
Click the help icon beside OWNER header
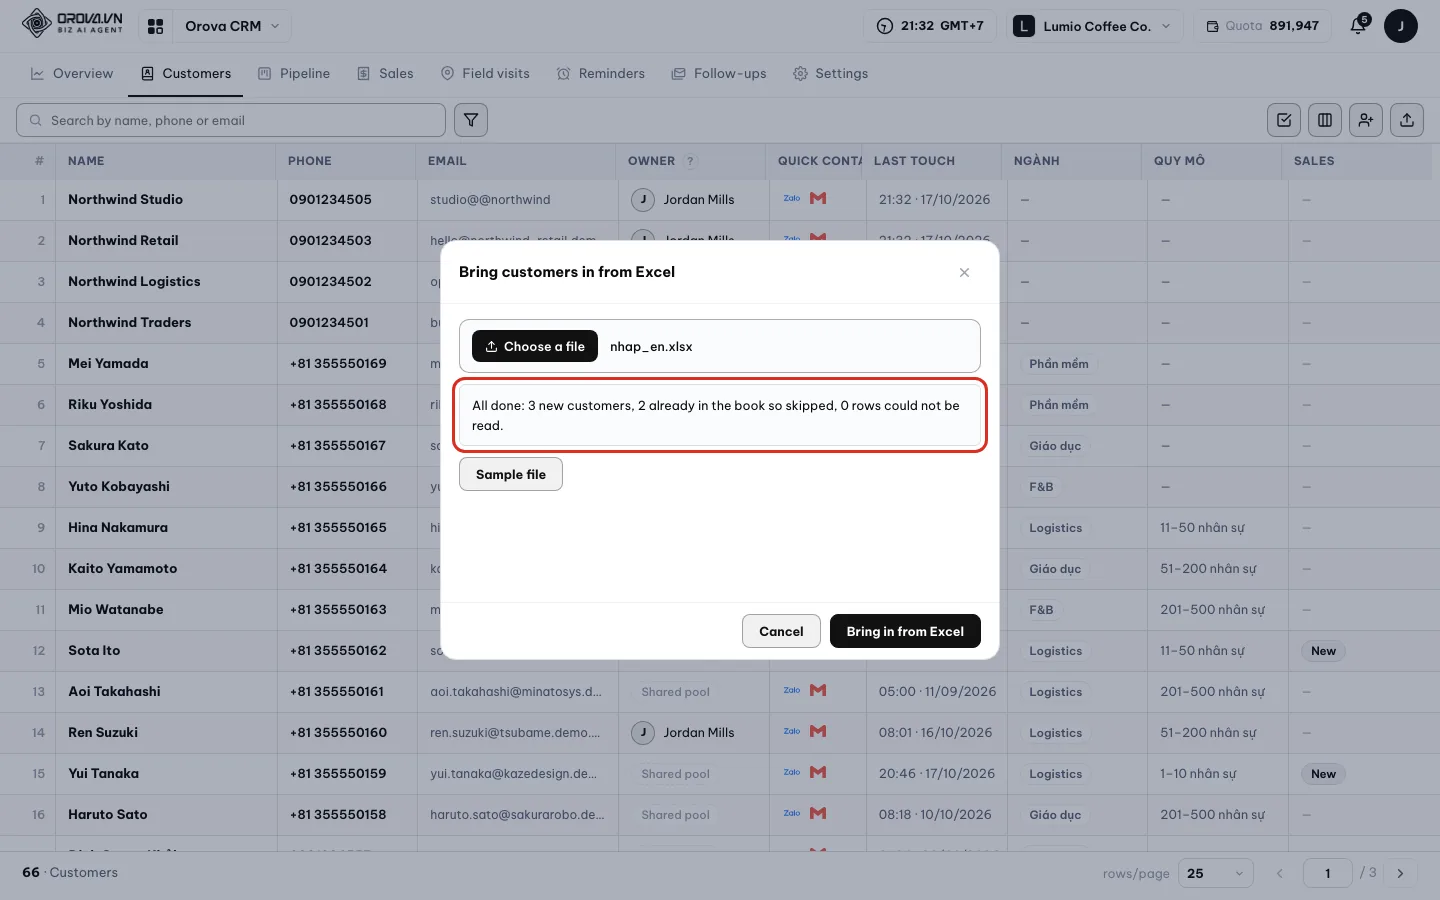pos(690,161)
